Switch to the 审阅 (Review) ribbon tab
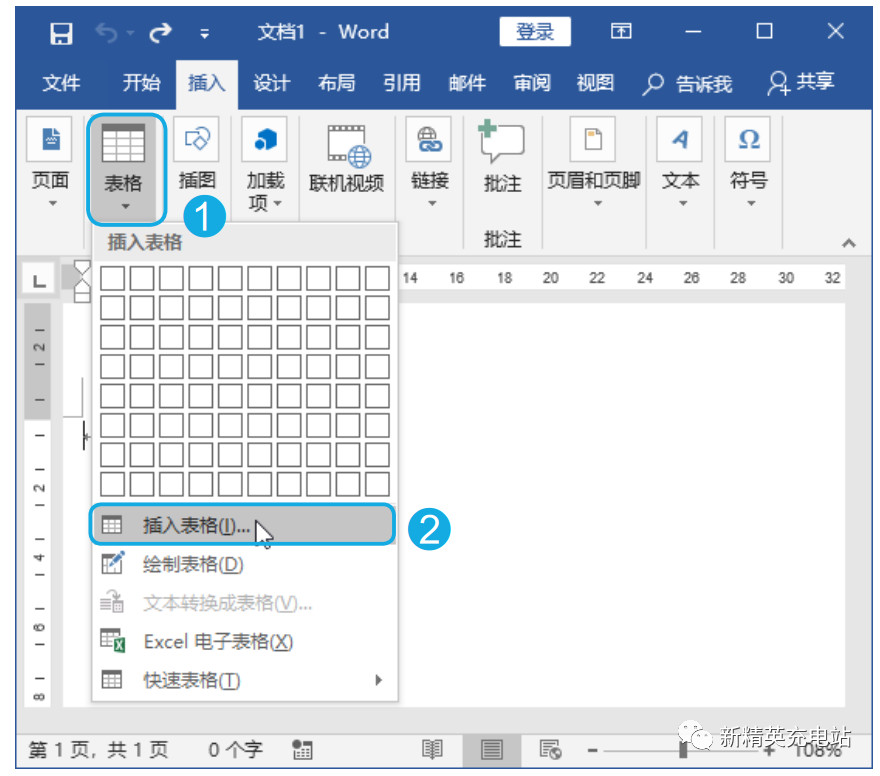The image size is (880, 776). point(531,83)
